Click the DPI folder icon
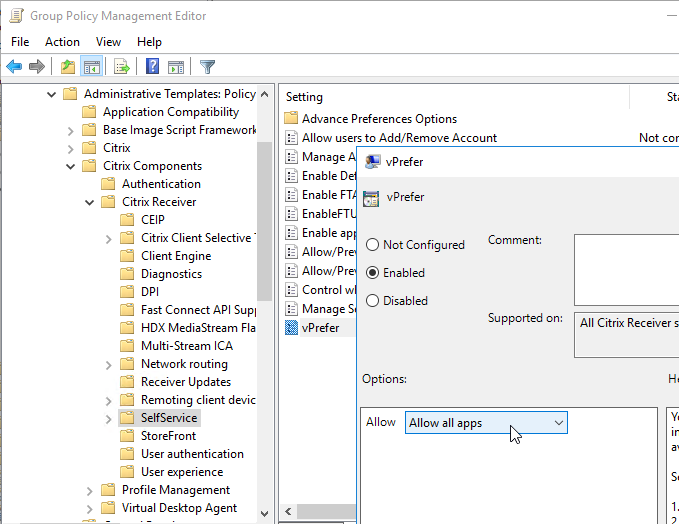 (127, 291)
